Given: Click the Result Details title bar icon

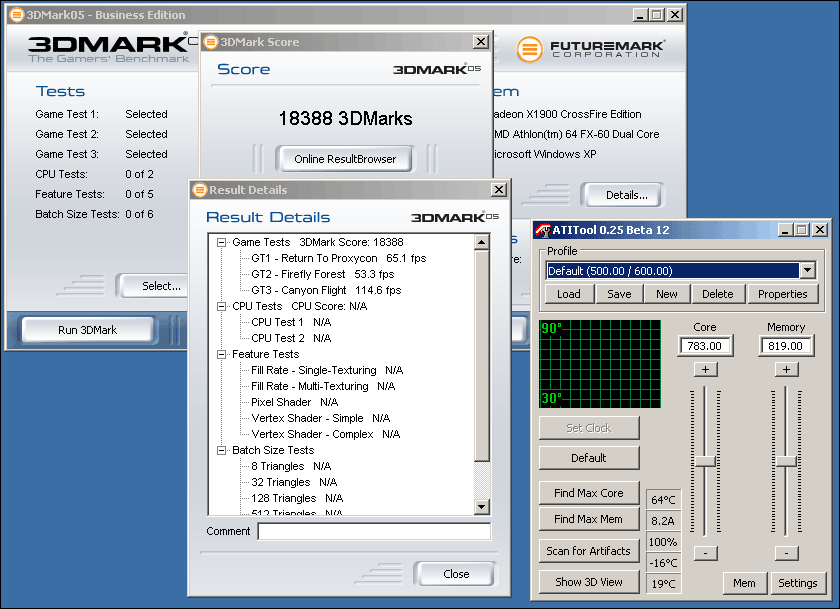Looking at the screenshot, I should [x=200, y=190].
